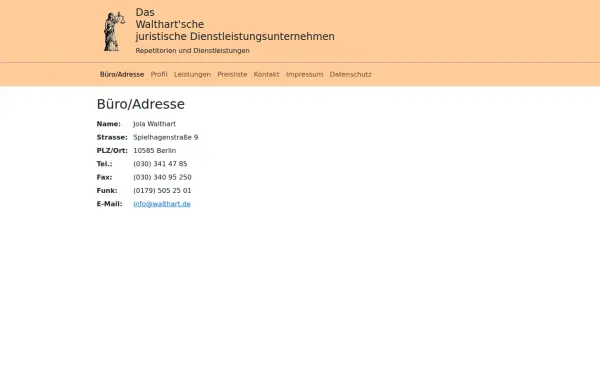Click the site title Das Walthart'sche juristische Dienstleistungsunternehmen
Screen dimensions: 600x375
click(x=235, y=24)
